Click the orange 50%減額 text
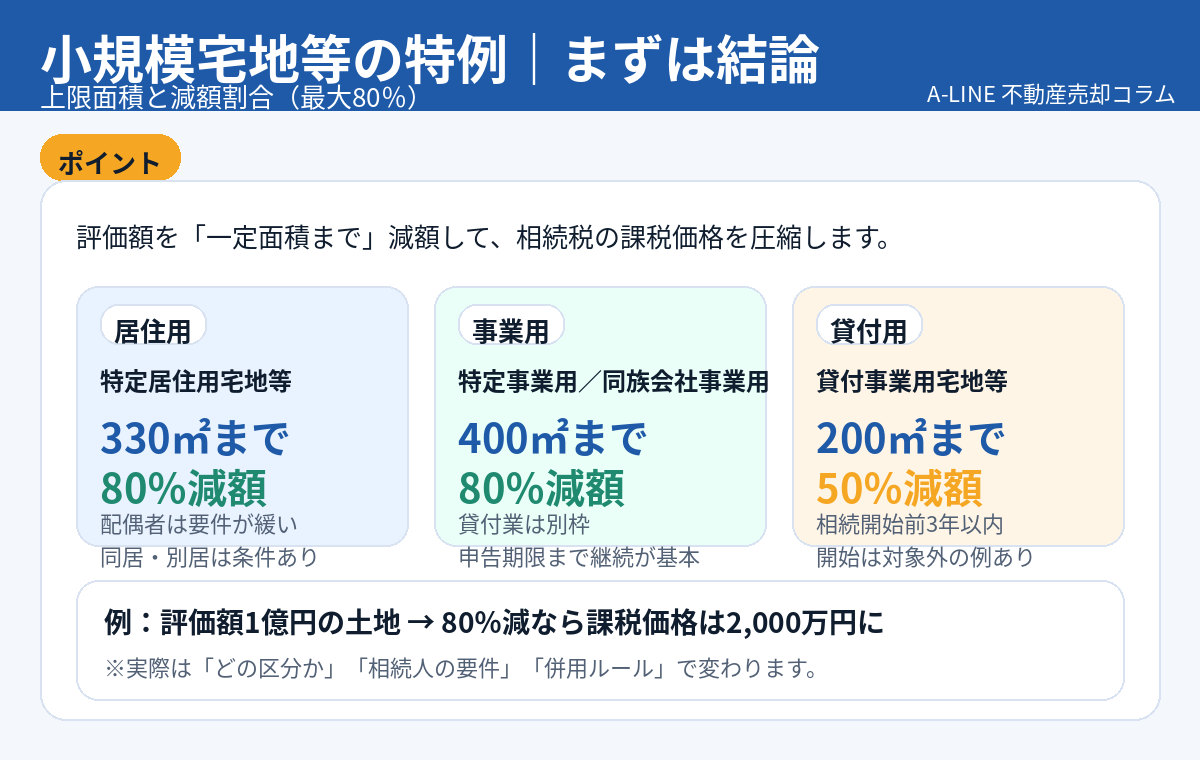The height and width of the screenshot is (760, 1200). 899,488
